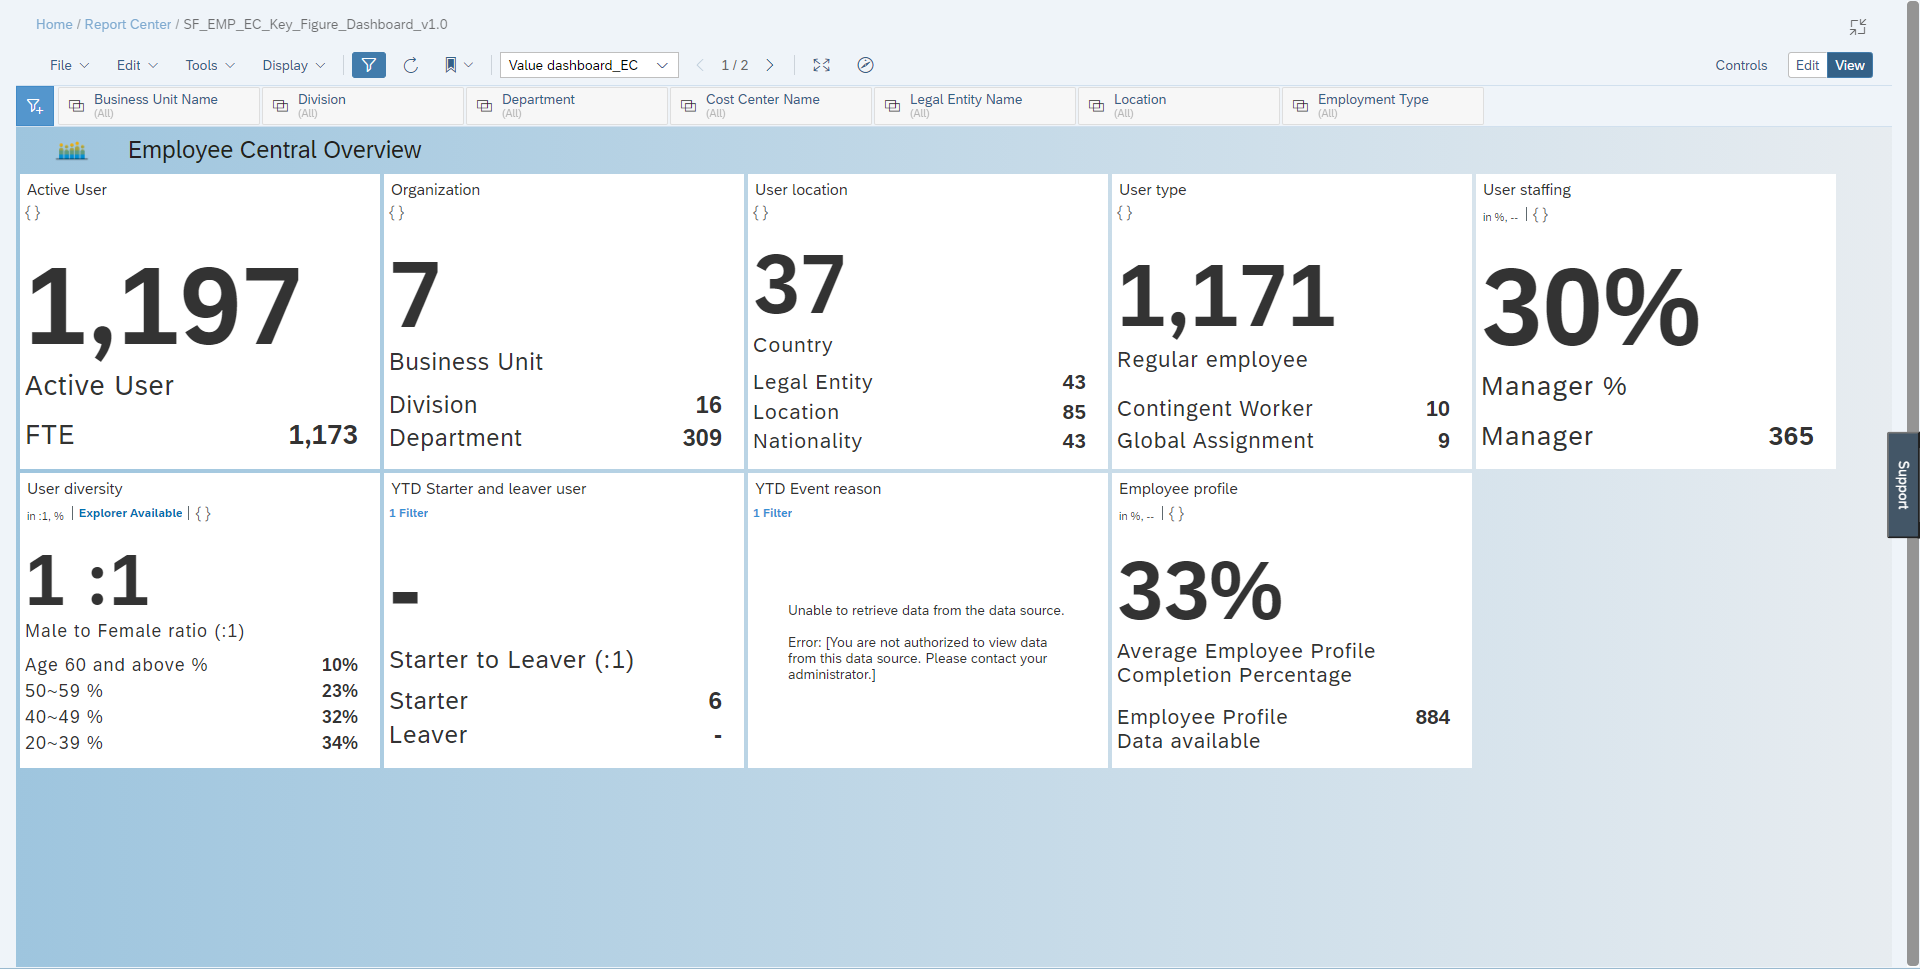Expand the bookmark dropdown arrow
Viewport: 1920px width, 969px height.
coord(466,65)
